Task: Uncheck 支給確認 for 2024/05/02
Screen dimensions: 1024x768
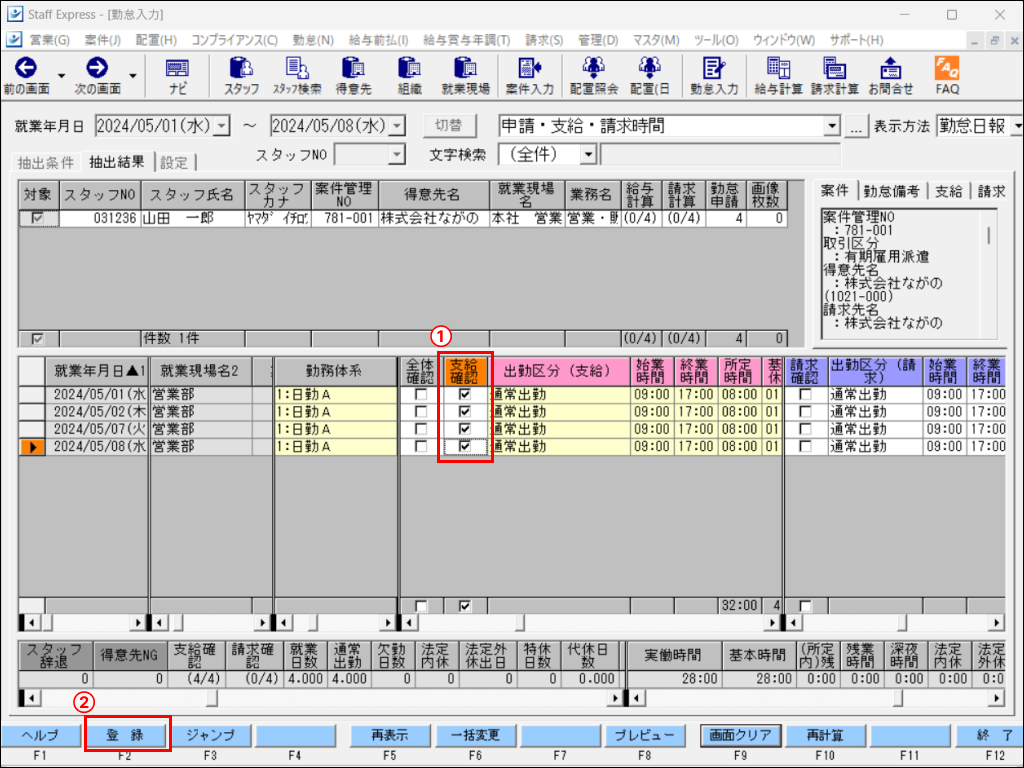Action: coord(464,411)
